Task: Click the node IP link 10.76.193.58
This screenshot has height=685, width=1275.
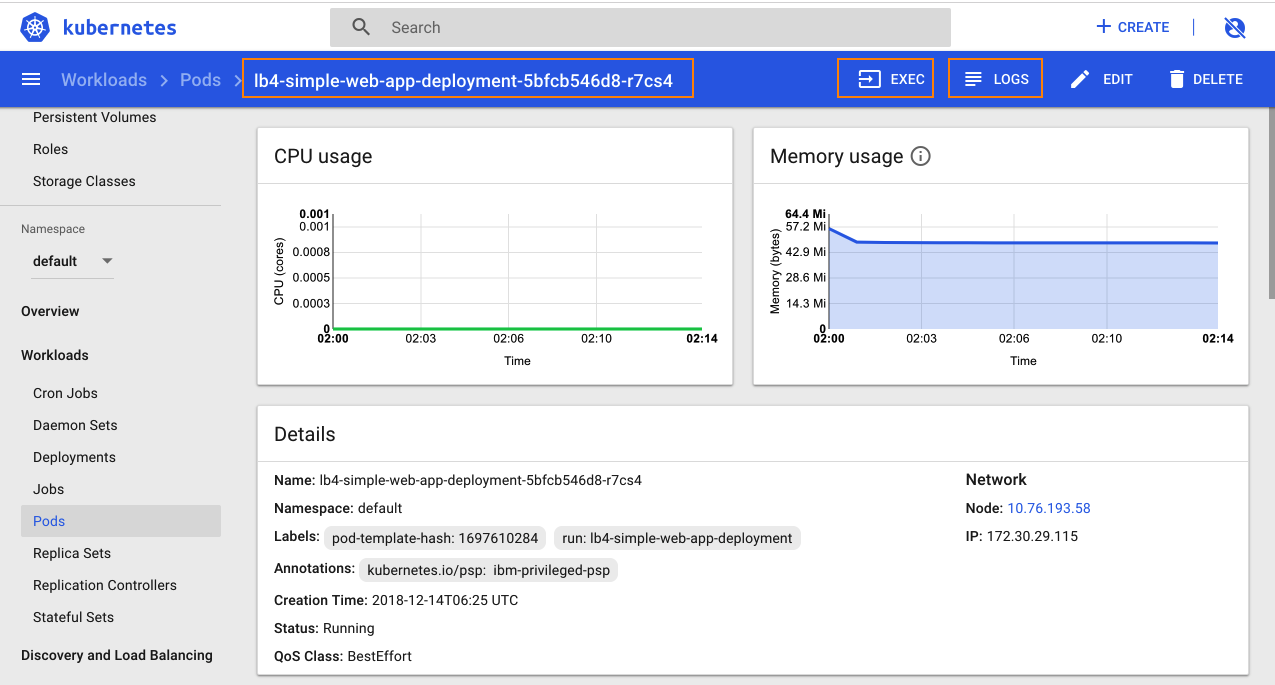Action: [x=1048, y=508]
